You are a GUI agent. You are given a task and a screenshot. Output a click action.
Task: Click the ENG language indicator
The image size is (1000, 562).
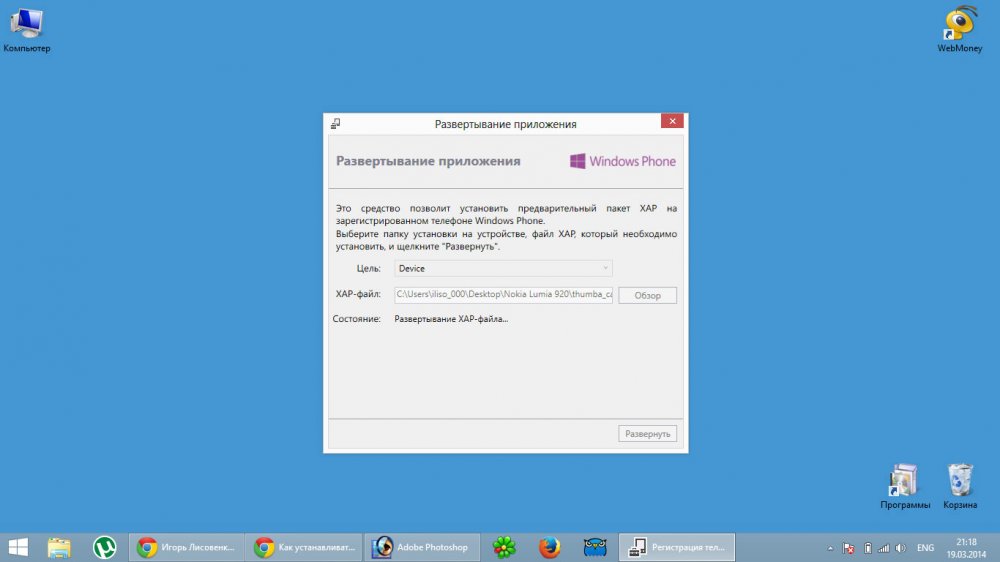click(925, 548)
